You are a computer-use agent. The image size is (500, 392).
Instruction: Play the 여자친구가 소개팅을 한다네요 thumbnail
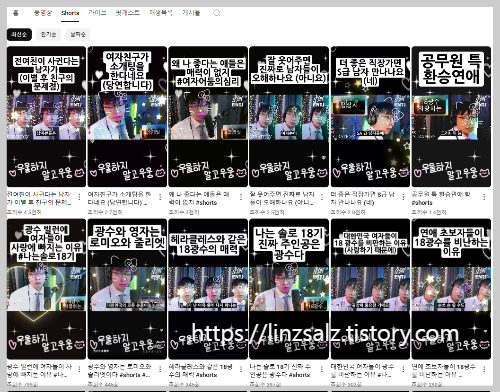pos(127,117)
